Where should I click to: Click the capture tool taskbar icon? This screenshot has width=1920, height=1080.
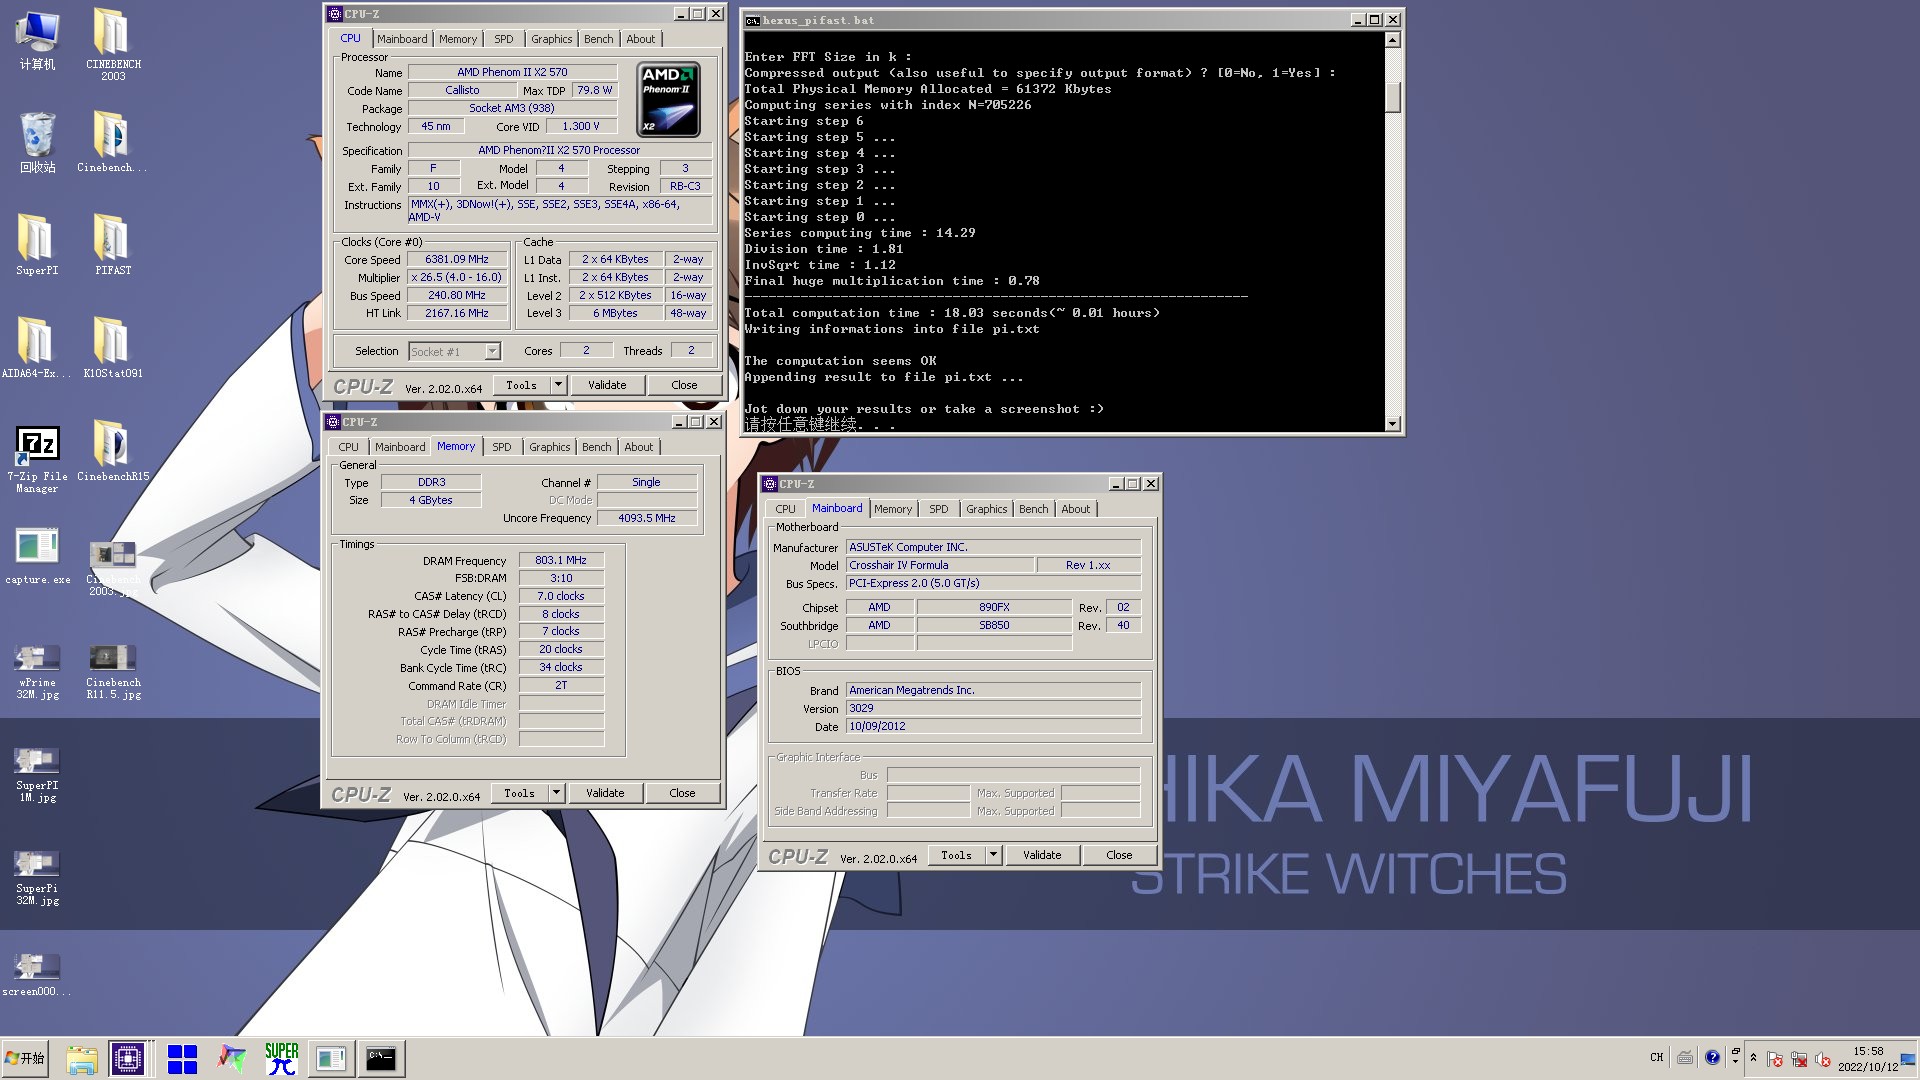point(331,1059)
